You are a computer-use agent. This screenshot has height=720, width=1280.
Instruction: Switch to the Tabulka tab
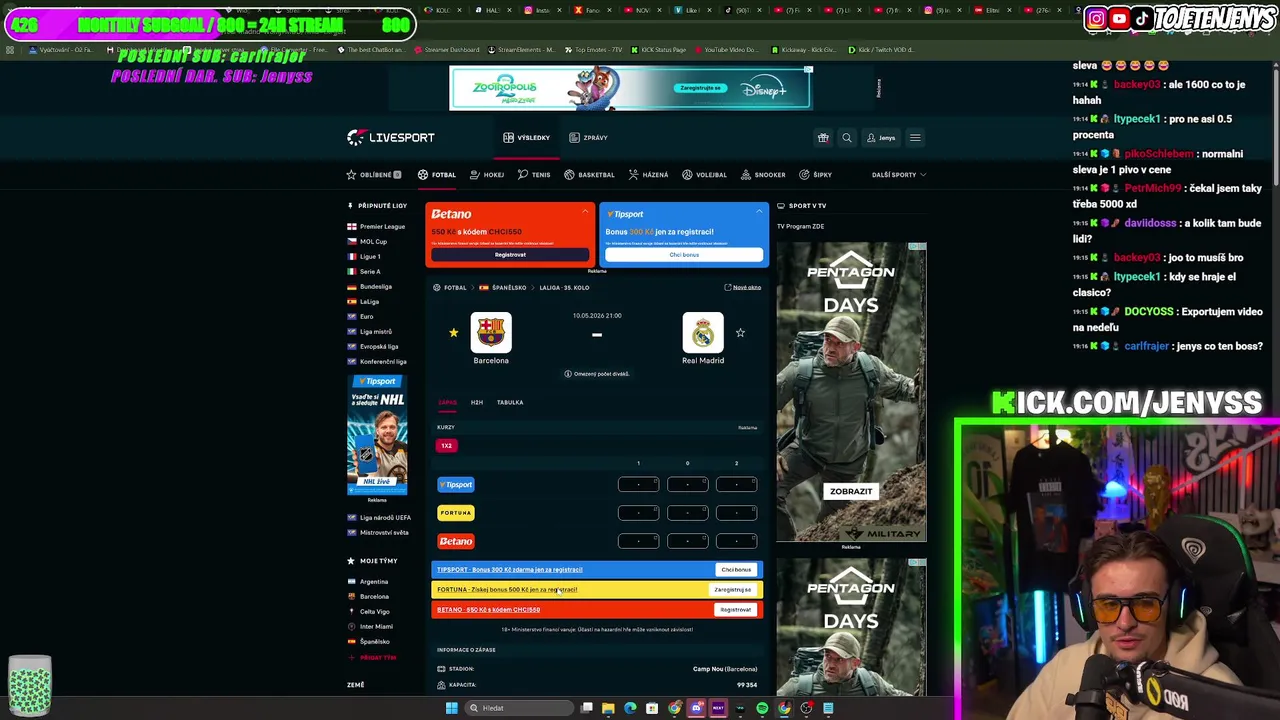click(x=510, y=403)
